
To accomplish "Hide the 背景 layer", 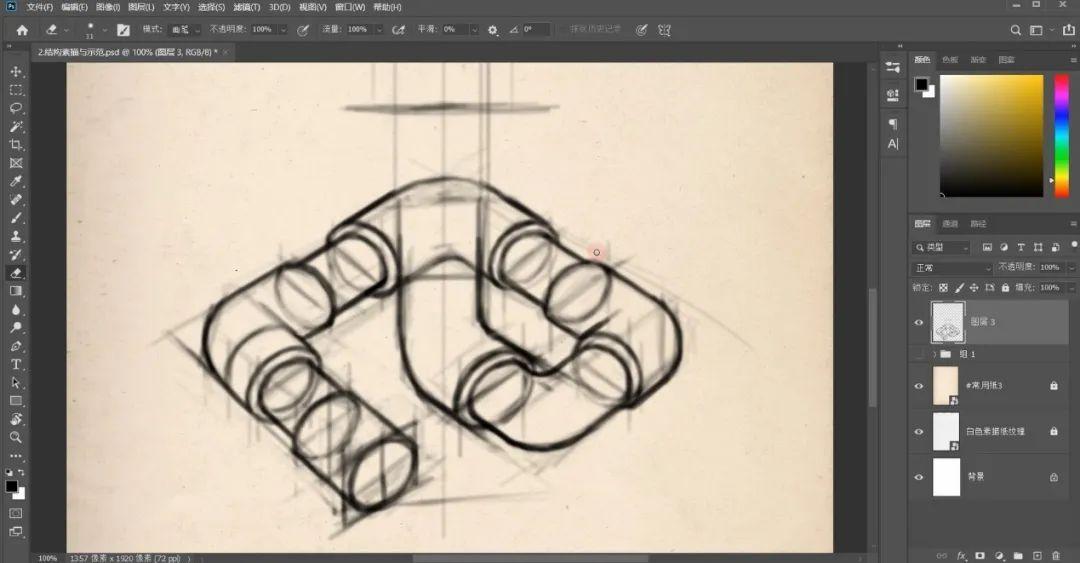I will click(919, 477).
